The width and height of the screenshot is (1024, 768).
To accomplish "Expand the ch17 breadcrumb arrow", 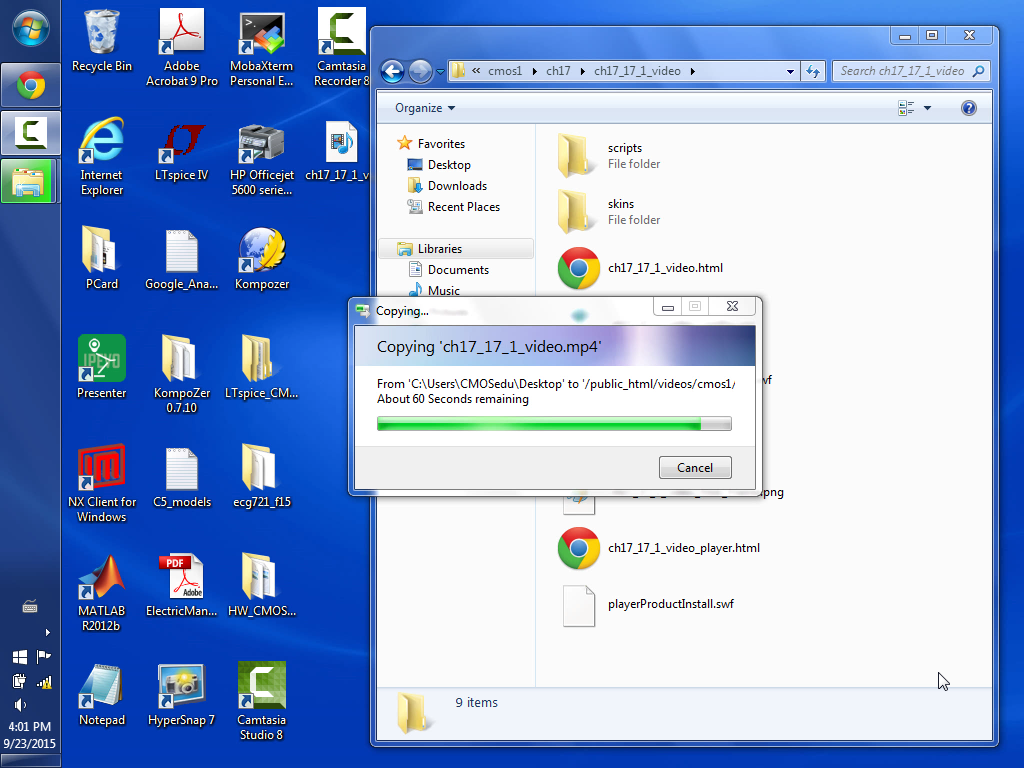I will [x=582, y=71].
